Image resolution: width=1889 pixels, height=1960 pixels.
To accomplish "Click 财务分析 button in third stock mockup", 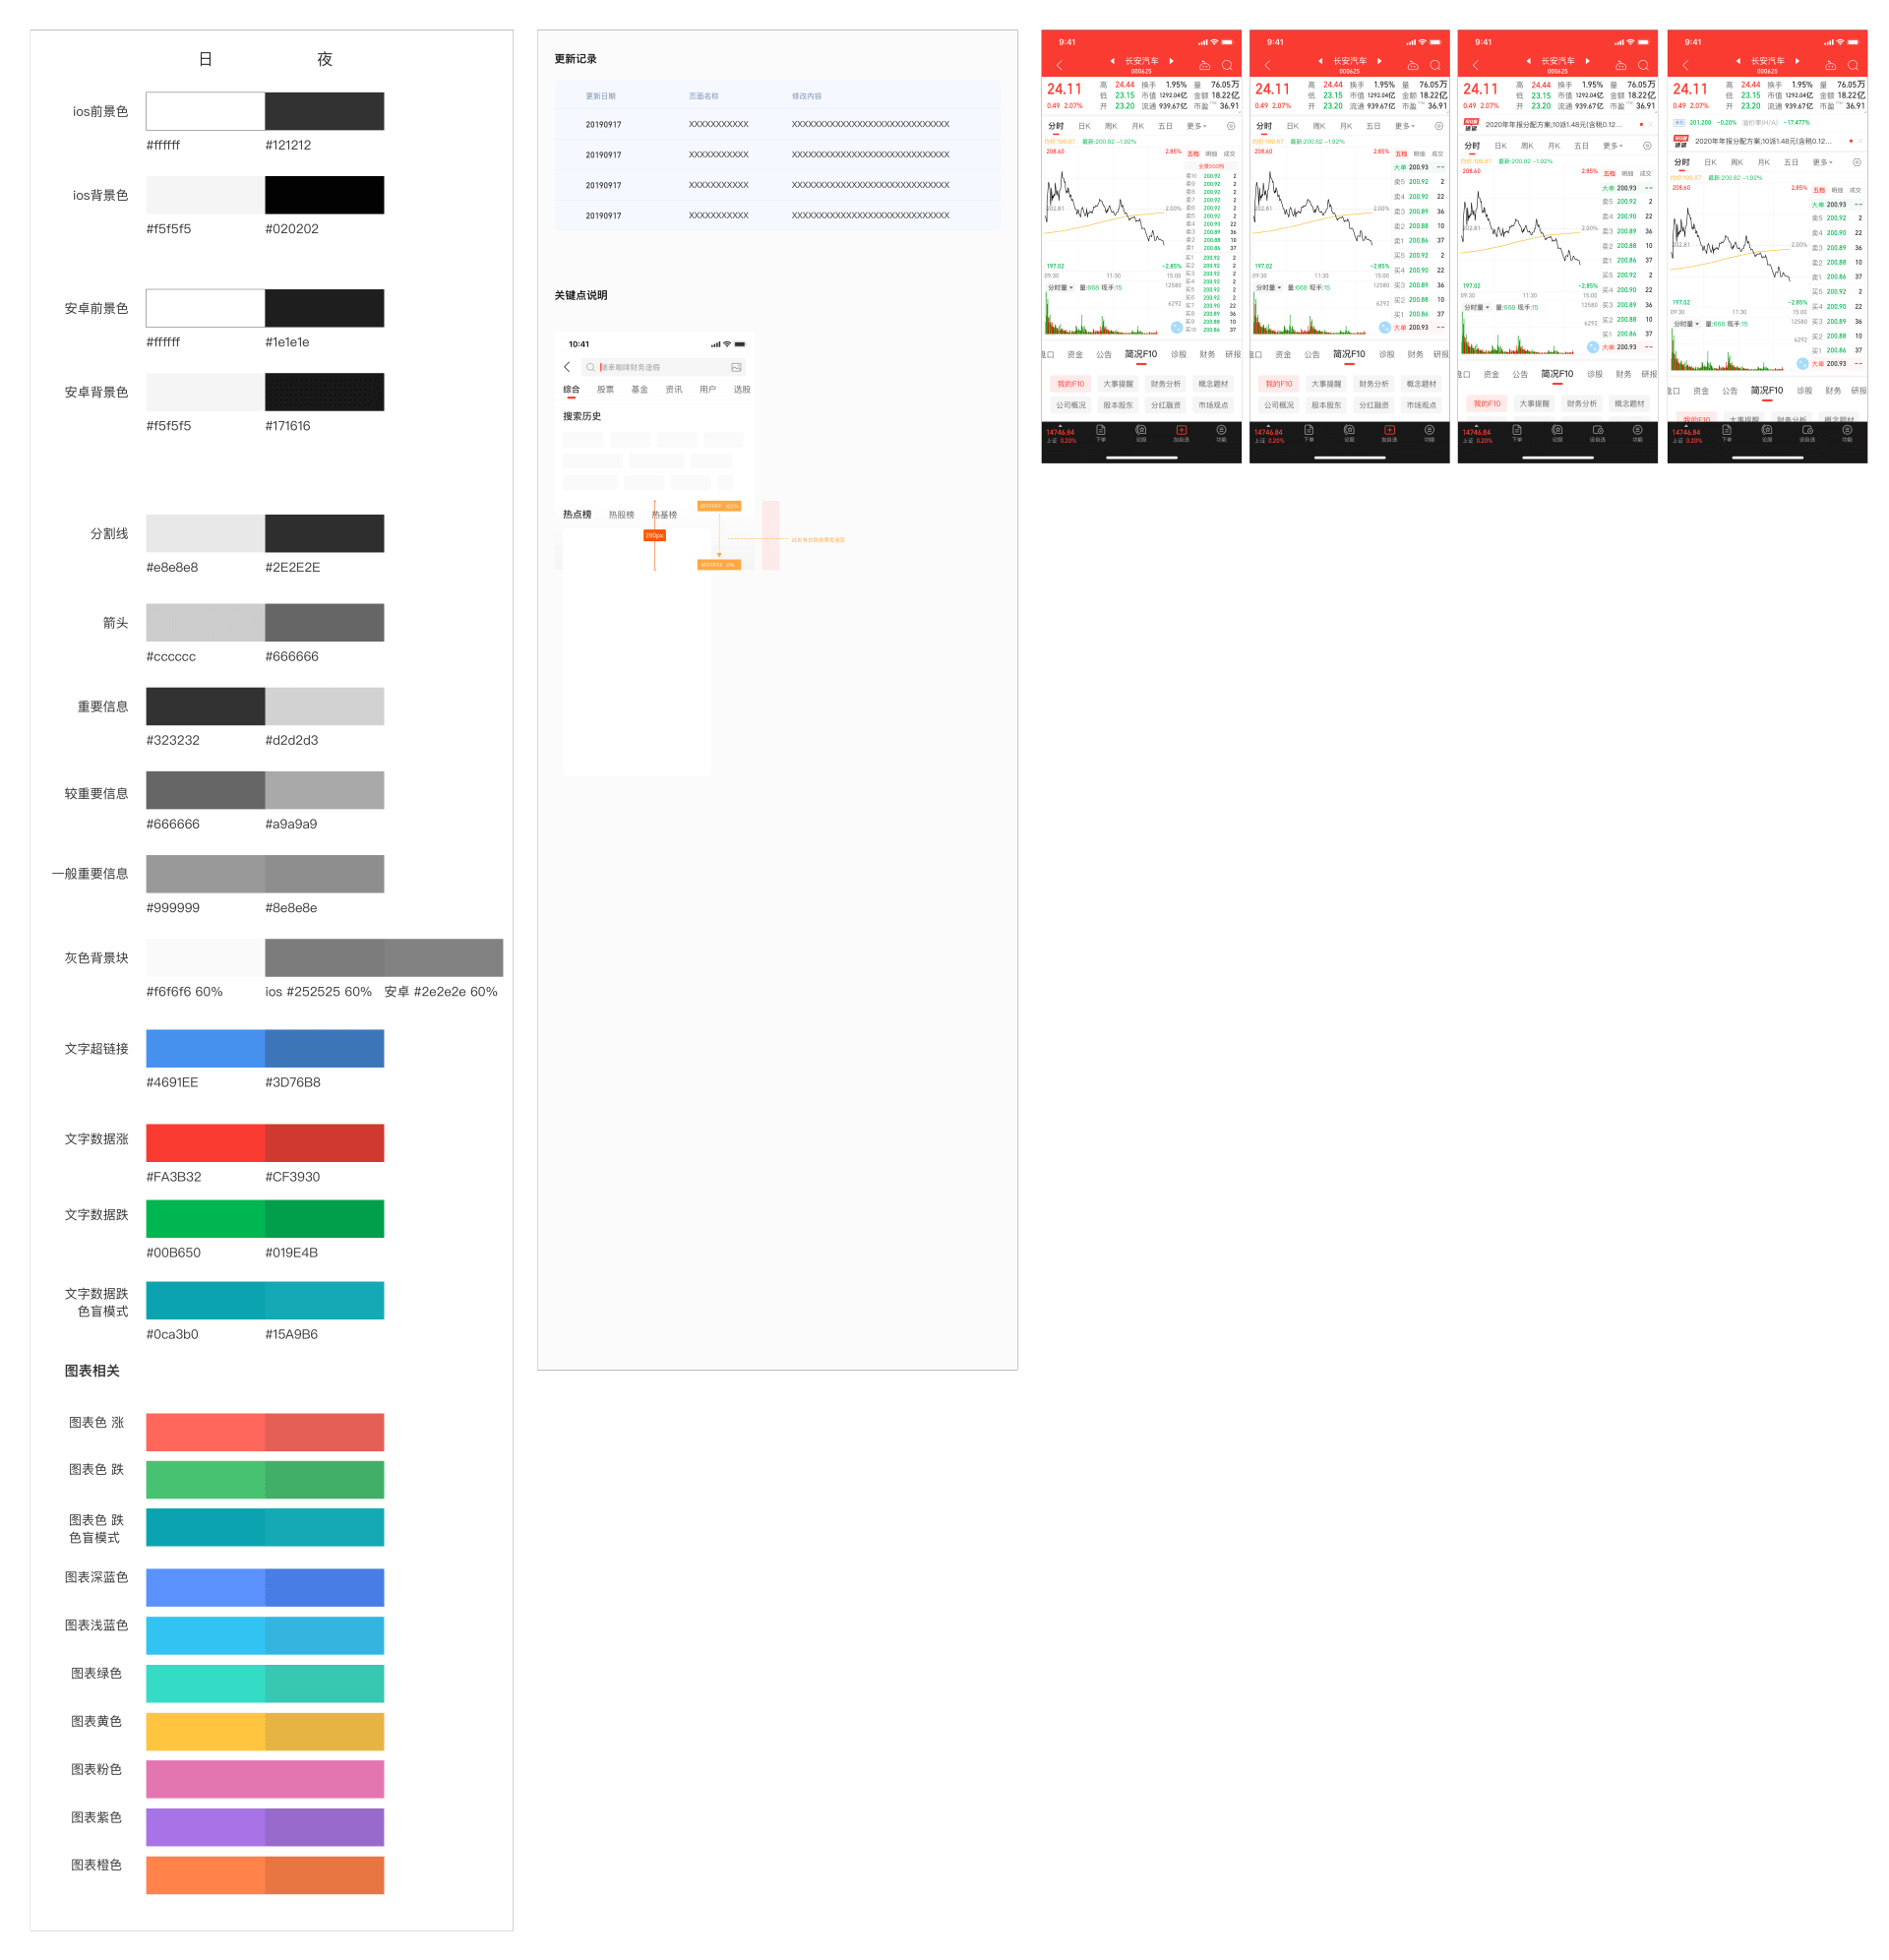I will coord(1582,404).
